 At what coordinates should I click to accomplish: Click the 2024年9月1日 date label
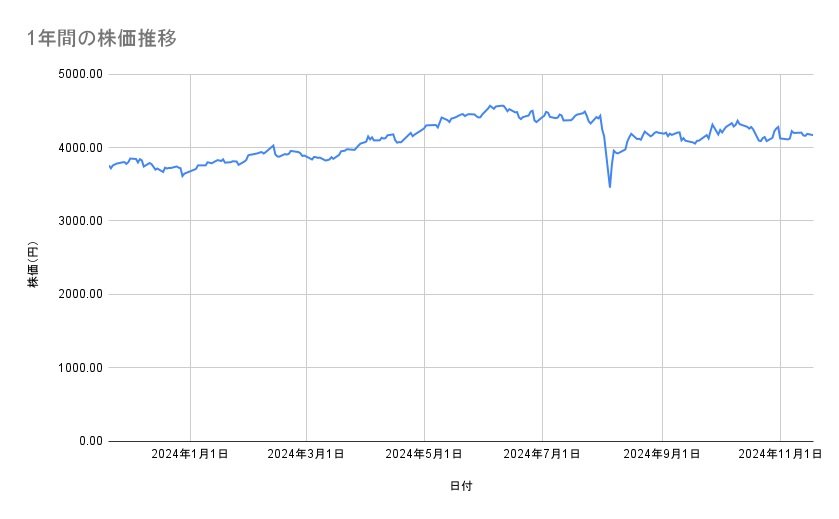[x=662, y=454]
